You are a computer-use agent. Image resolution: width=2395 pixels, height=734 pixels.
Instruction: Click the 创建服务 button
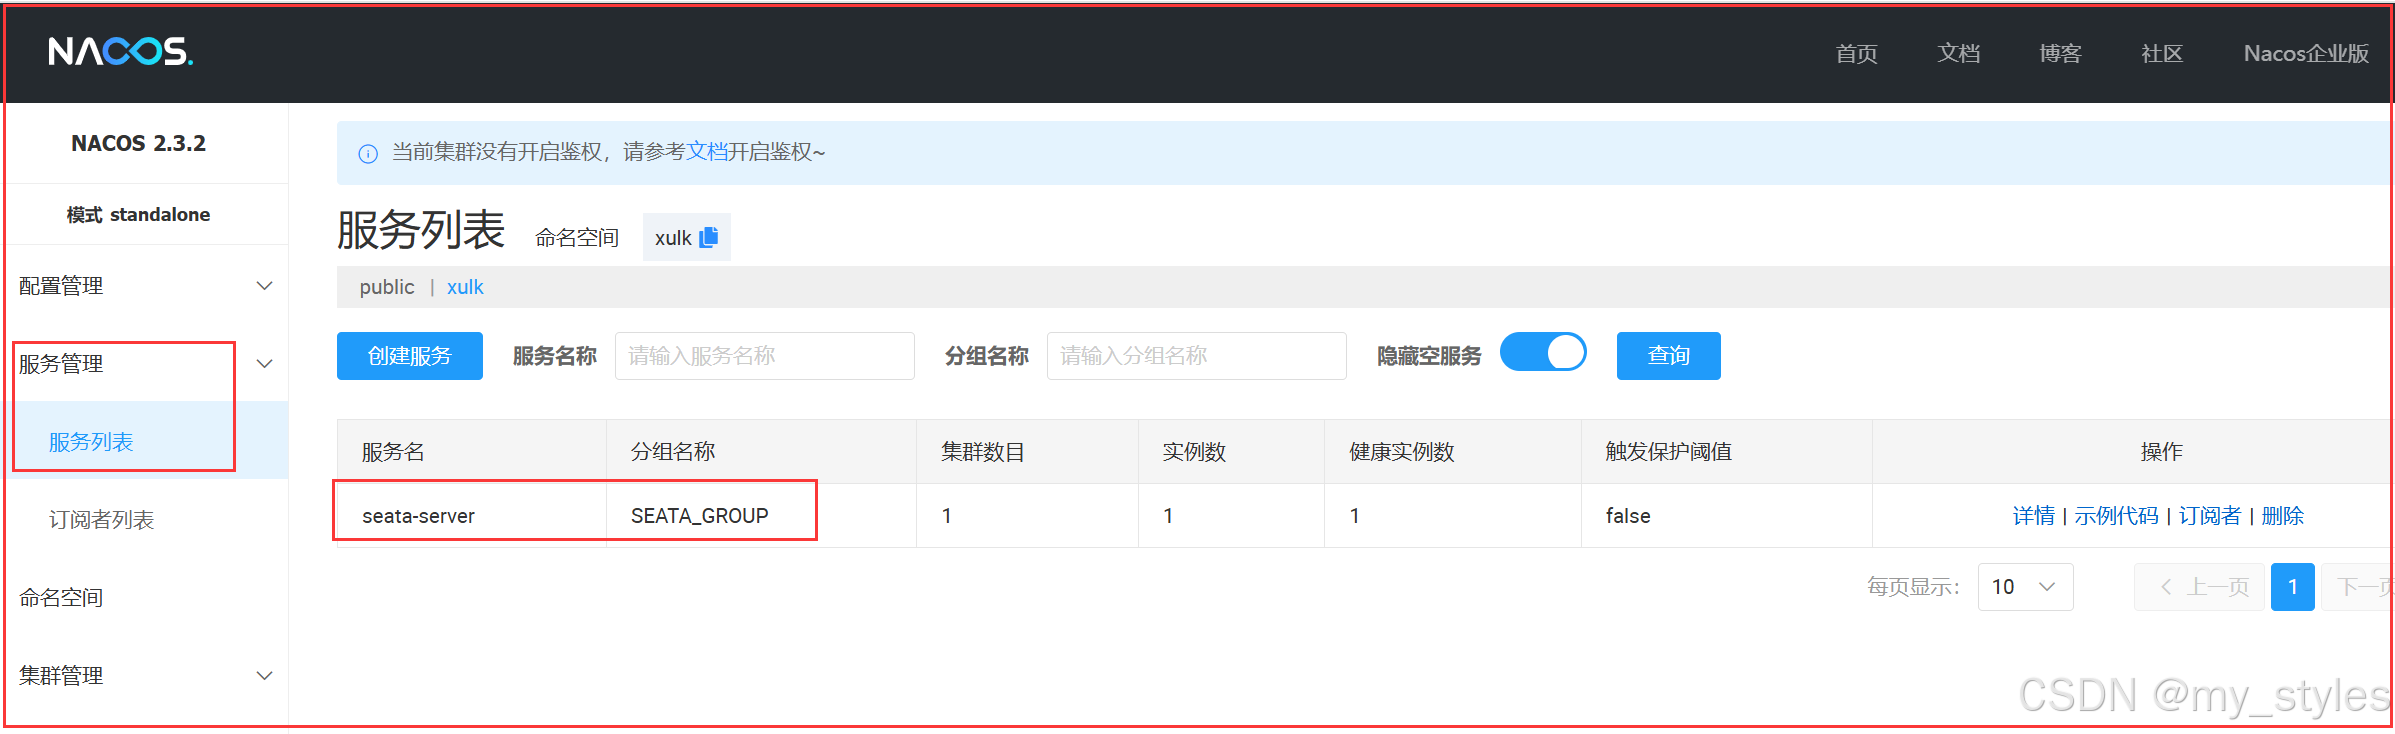pos(410,356)
